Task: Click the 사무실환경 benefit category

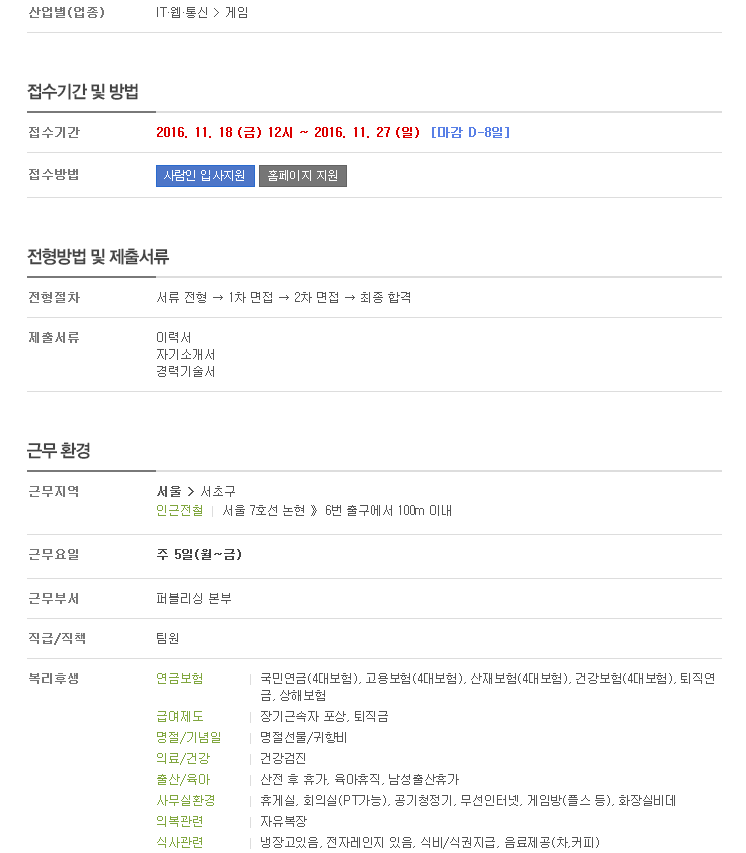Action: [186, 800]
